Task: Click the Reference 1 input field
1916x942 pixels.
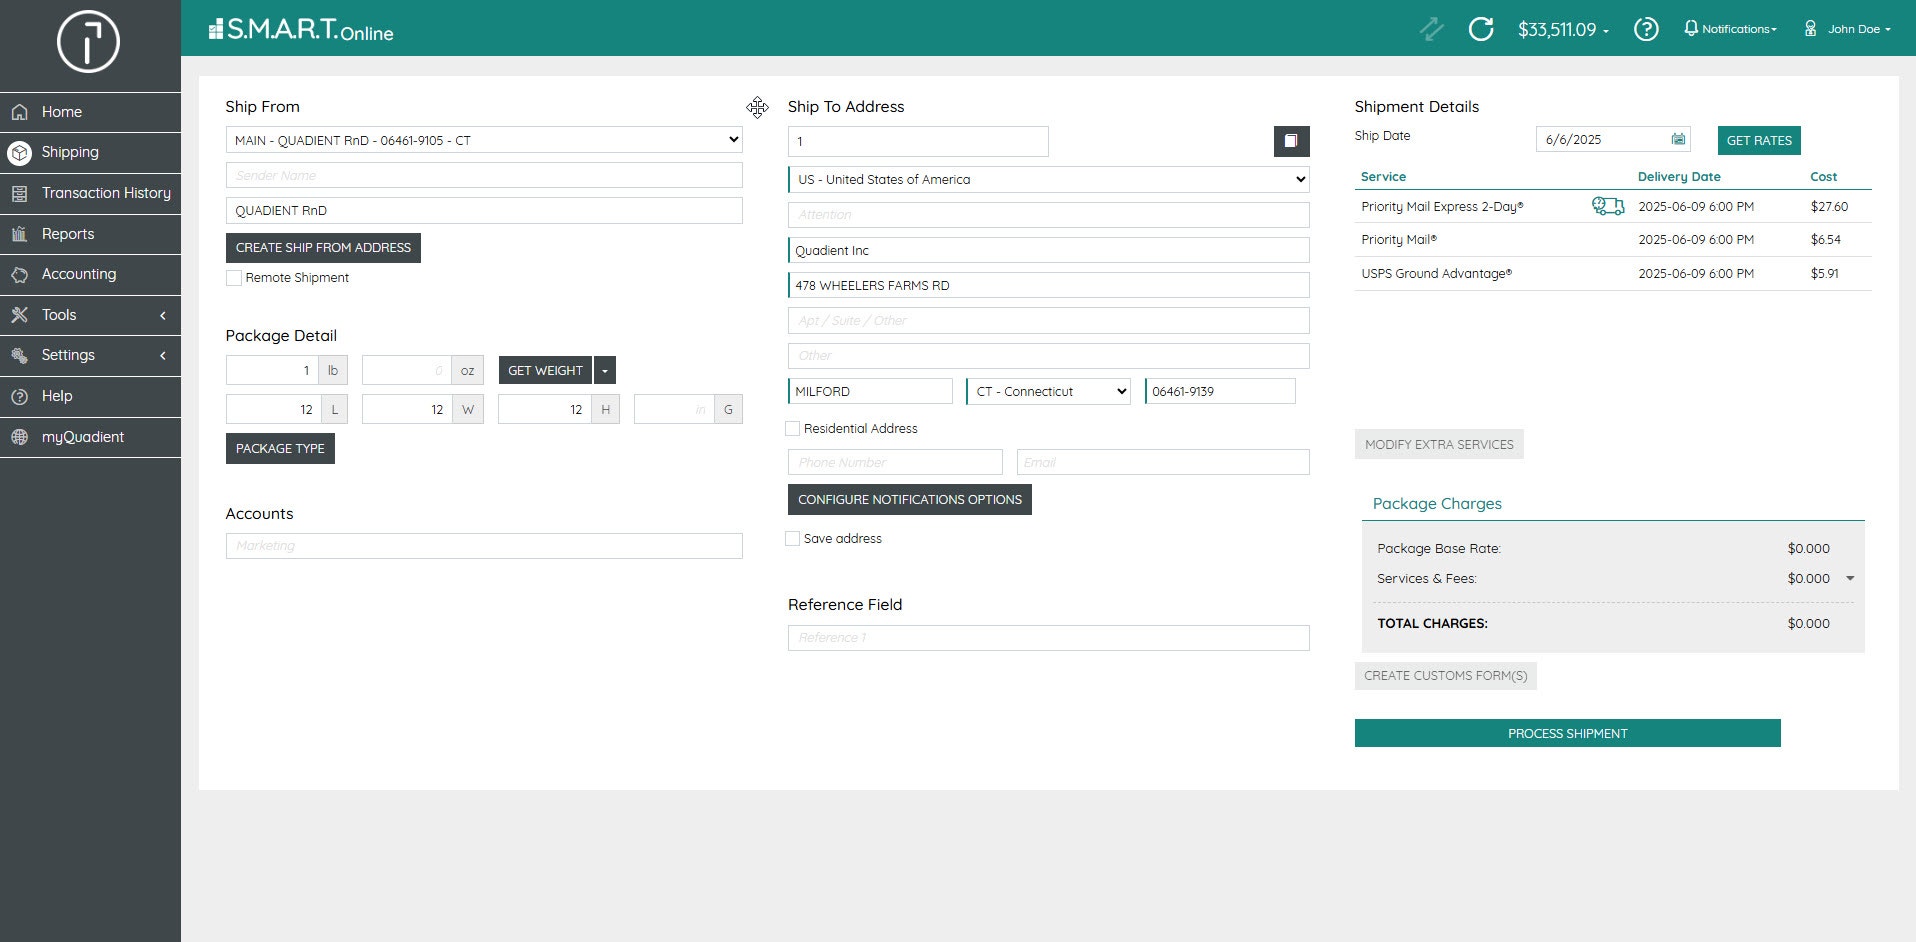Action: click(1048, 638)
